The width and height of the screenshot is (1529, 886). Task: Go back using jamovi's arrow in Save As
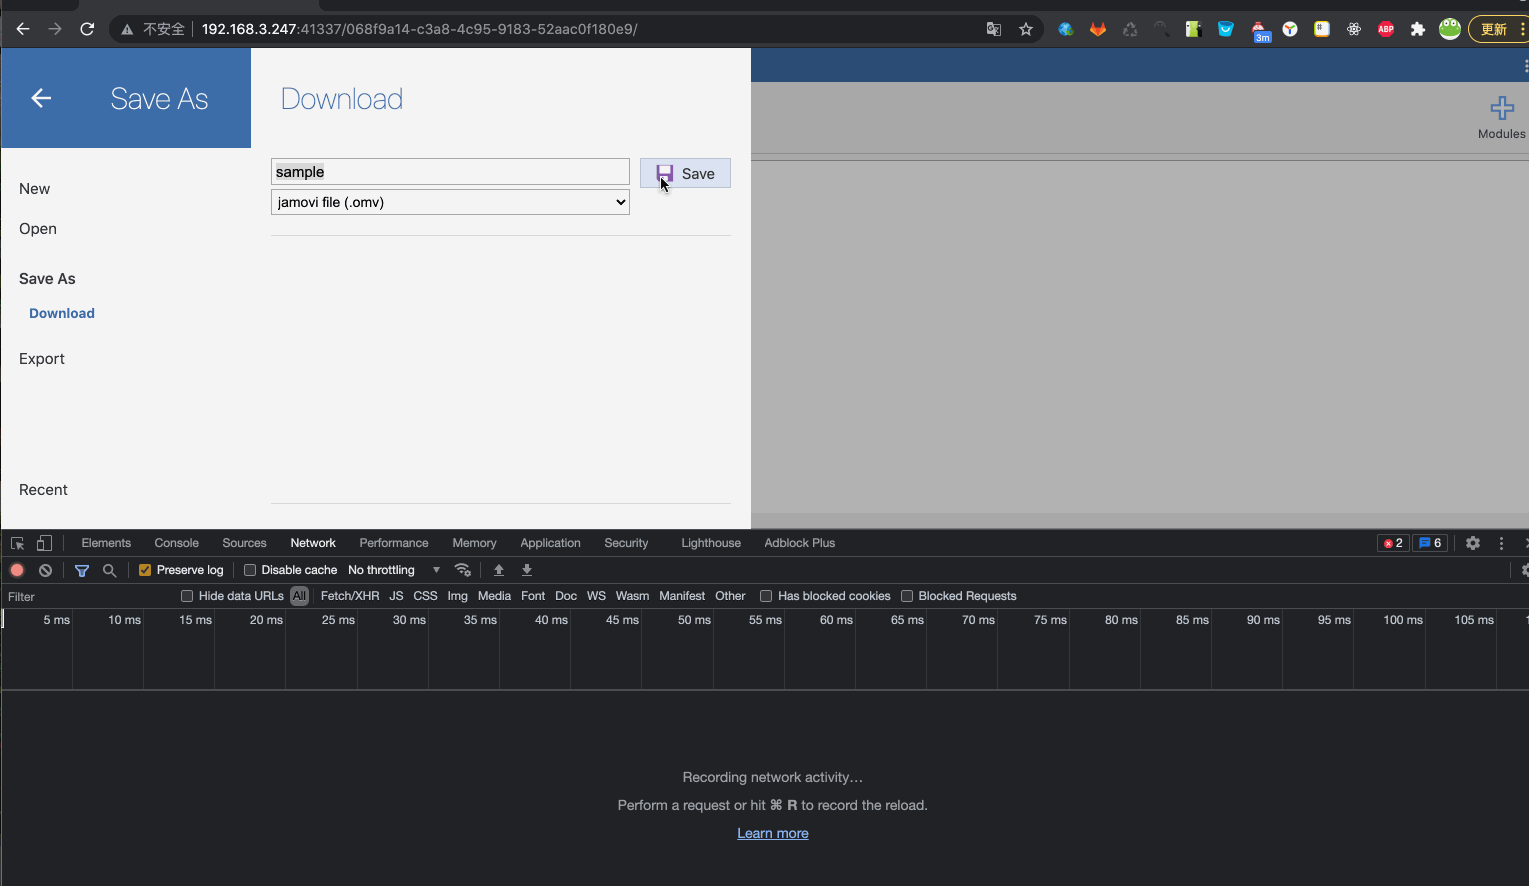click(x=40, y=97)
